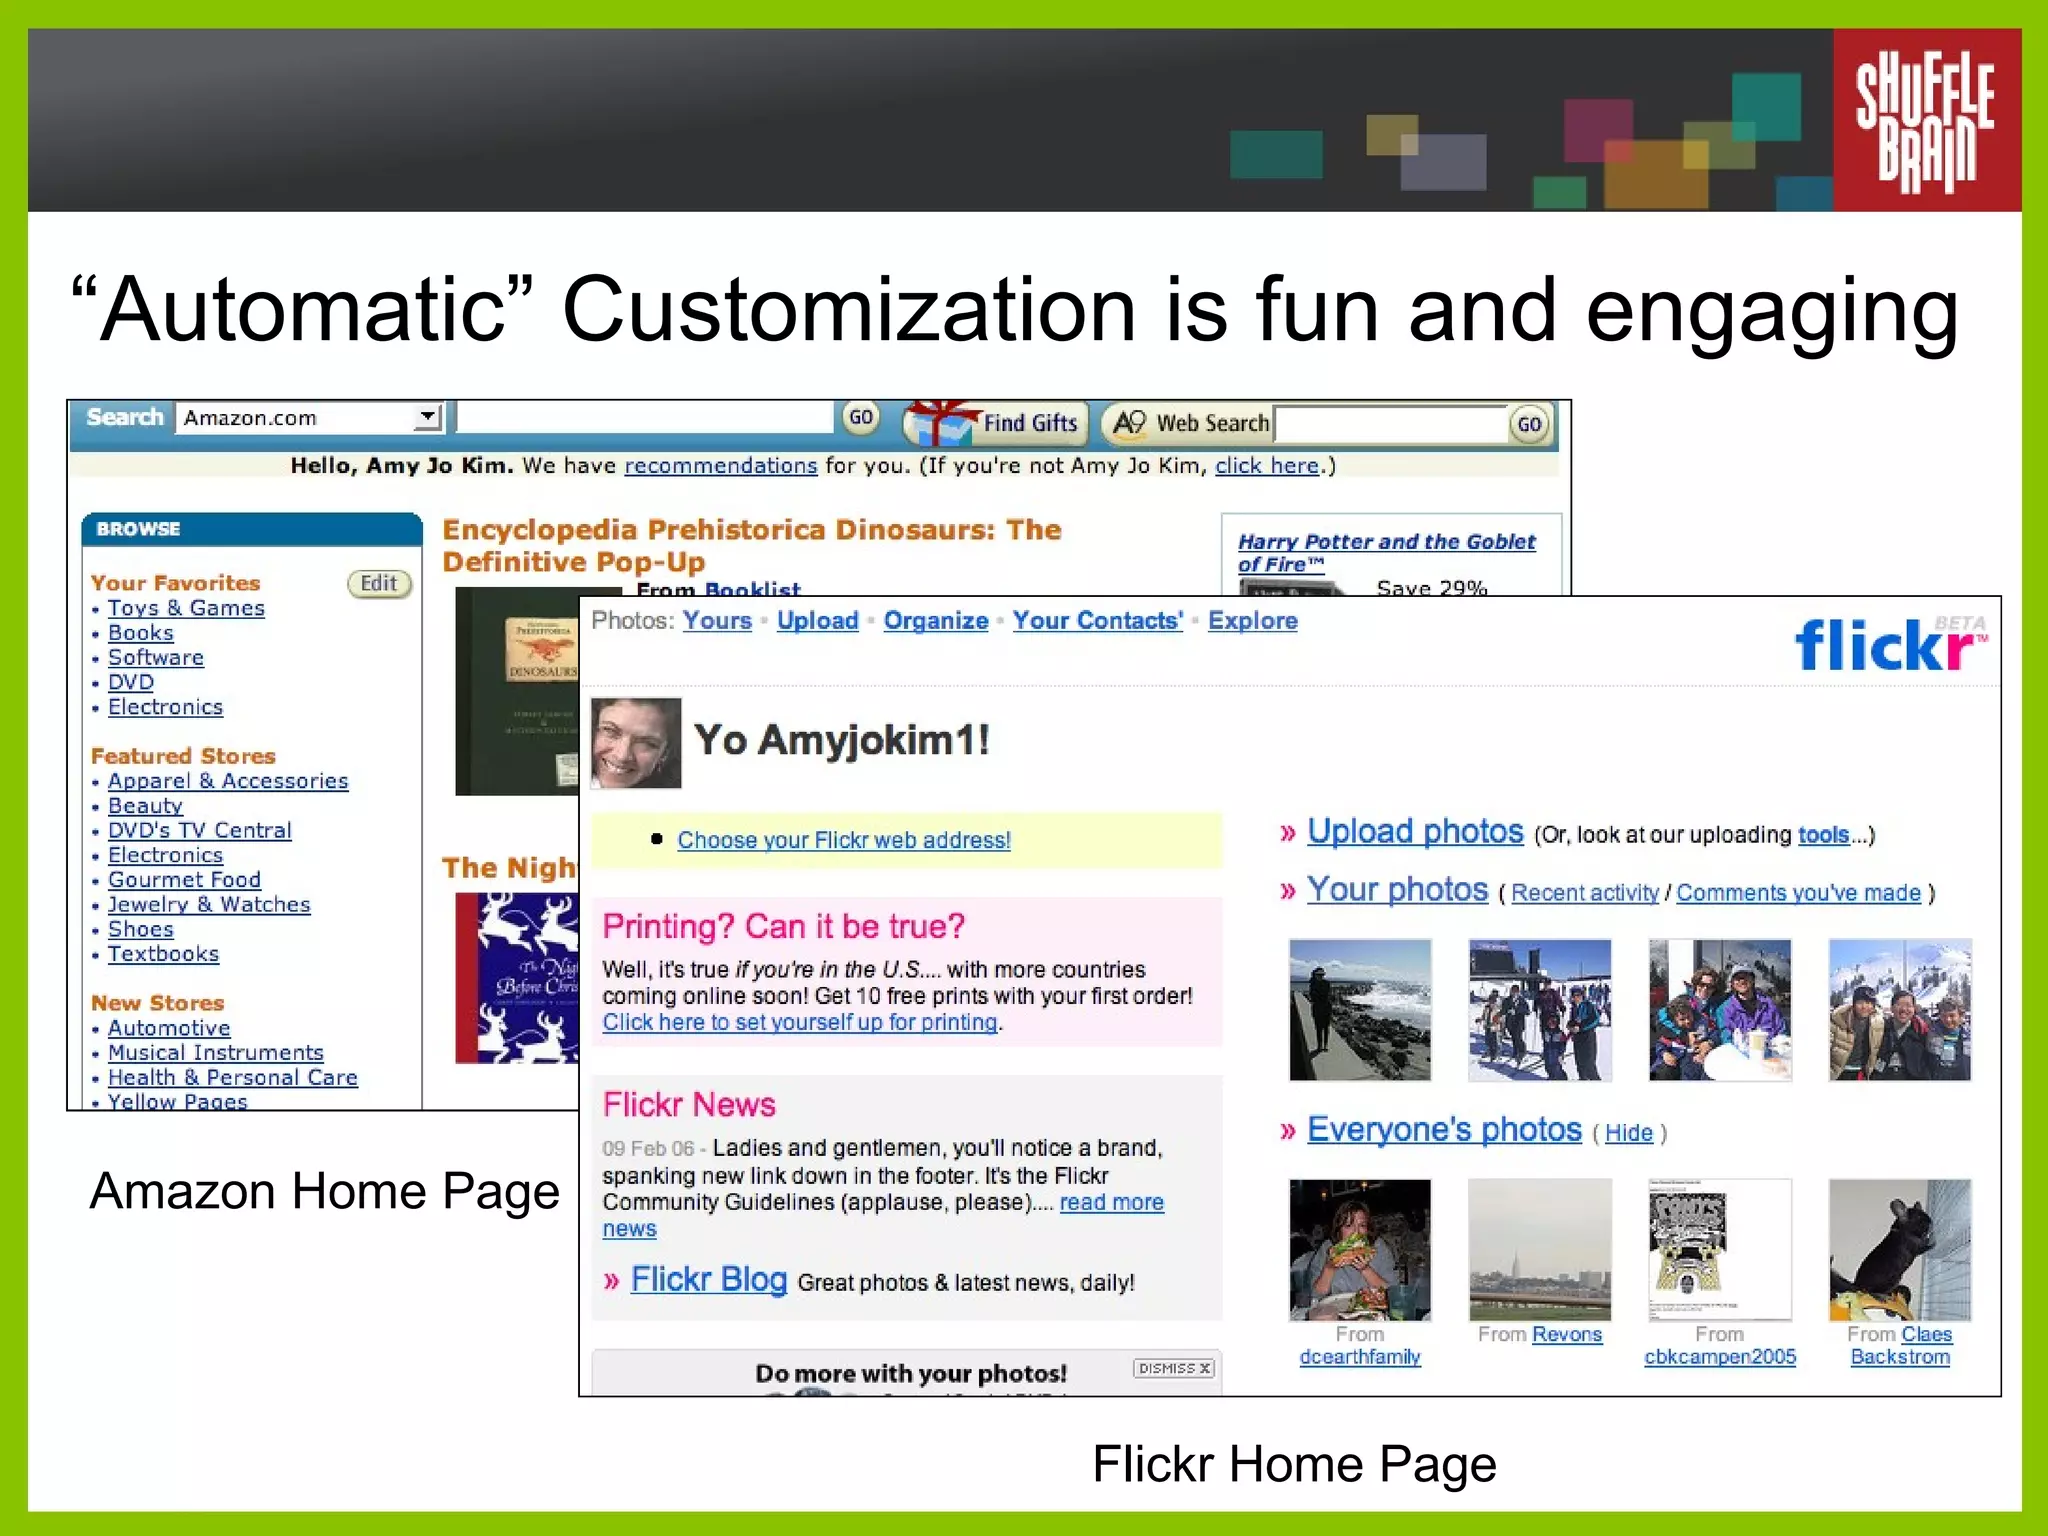2048x1536 pixels.
Task: Open Upload in Flickr Photos navigation
Action: coord(818,621)
